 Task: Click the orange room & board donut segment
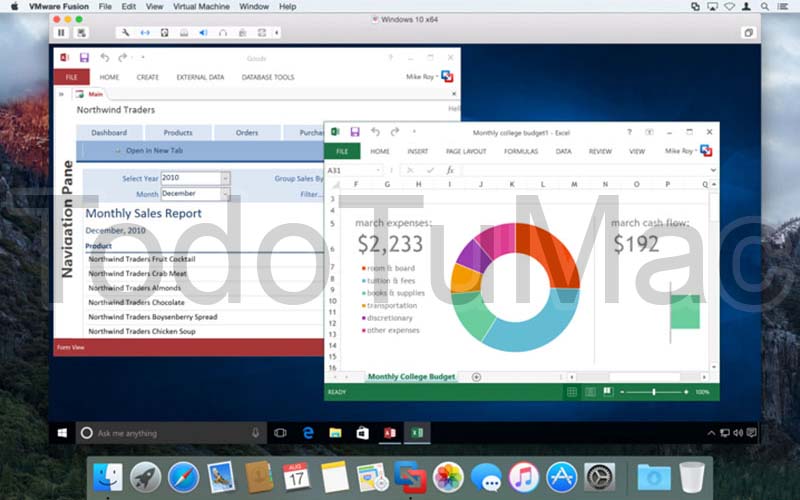tap(551, 255)
